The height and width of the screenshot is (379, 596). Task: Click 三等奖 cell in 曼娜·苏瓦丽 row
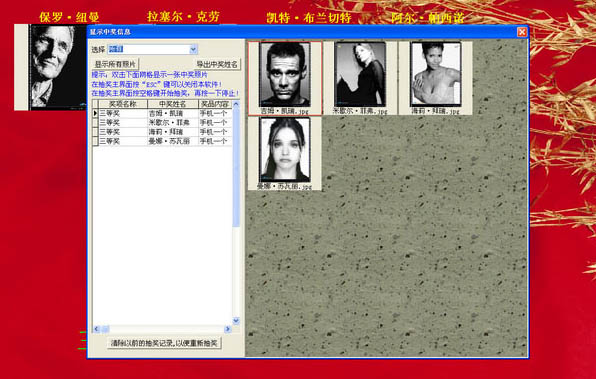123,141
